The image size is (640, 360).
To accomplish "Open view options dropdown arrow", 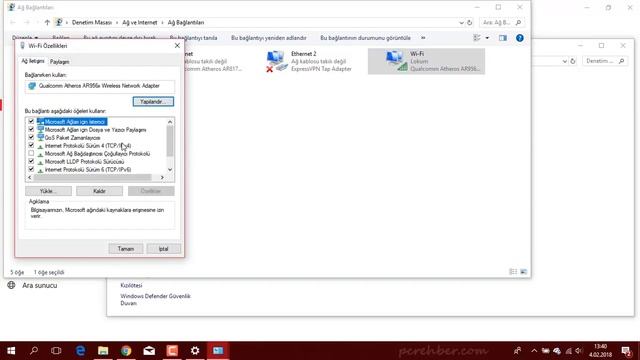I will tap(487, 38).
